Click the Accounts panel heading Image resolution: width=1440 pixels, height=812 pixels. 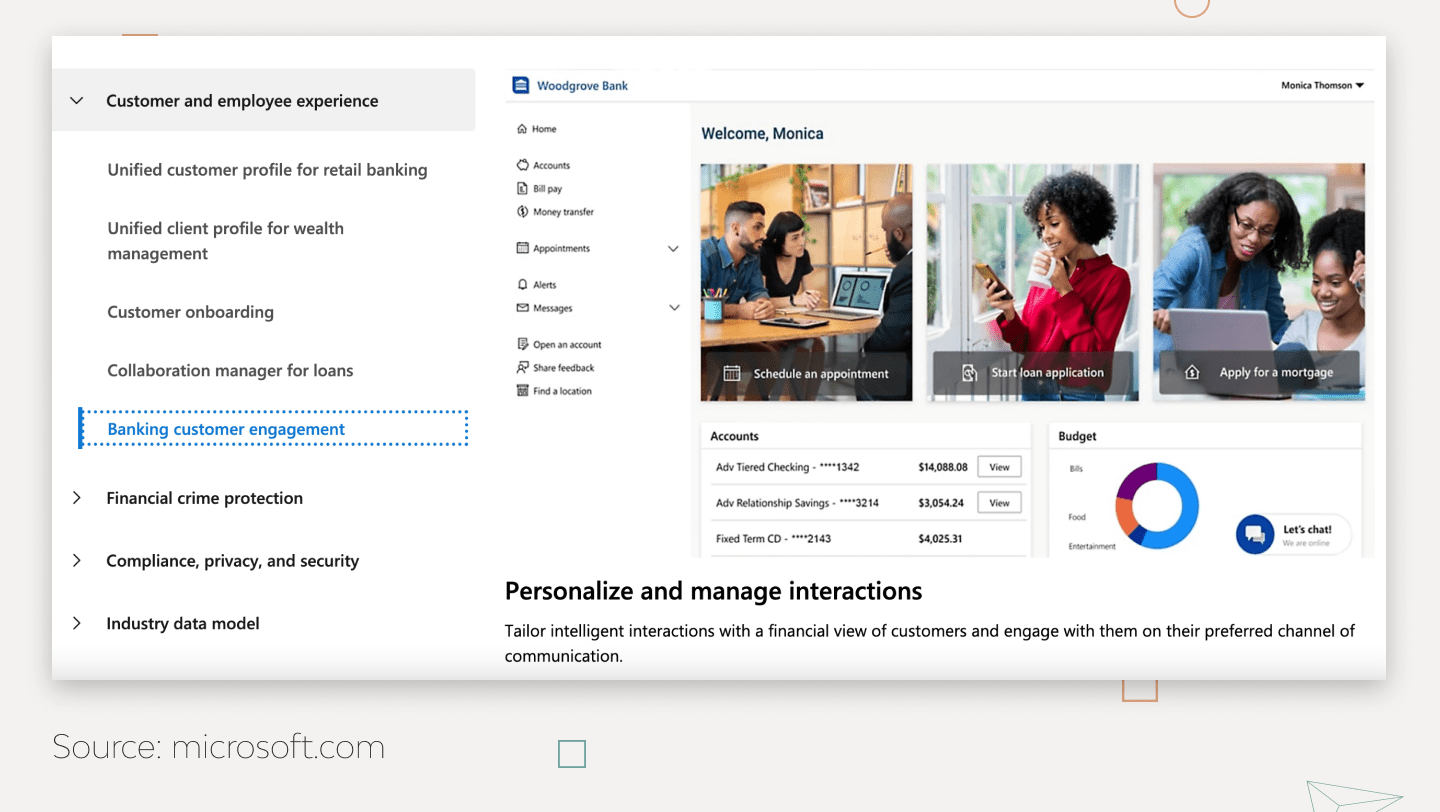point(734,436)
